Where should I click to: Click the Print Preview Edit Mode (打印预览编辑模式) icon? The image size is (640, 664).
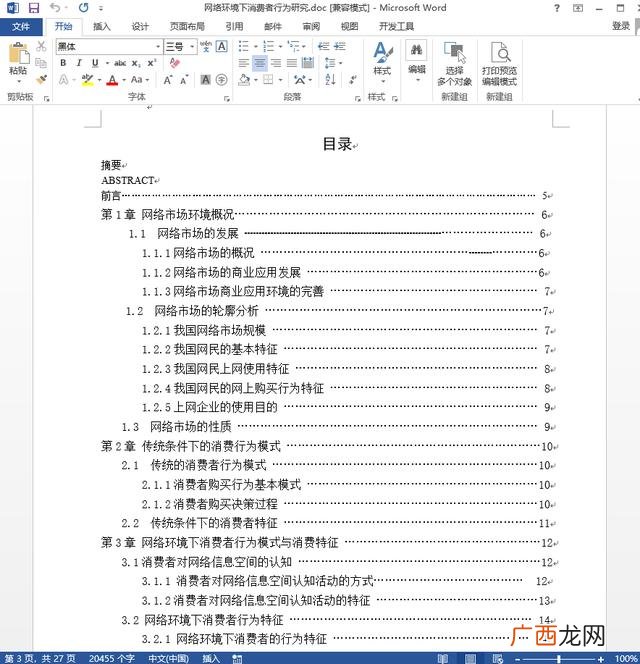(x=500, y=64)
